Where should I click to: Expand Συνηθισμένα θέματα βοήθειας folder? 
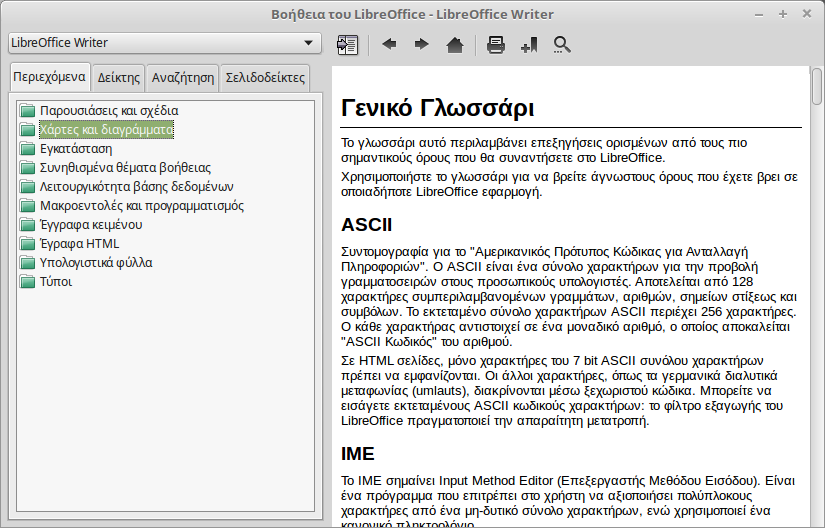tap(125, 167)
